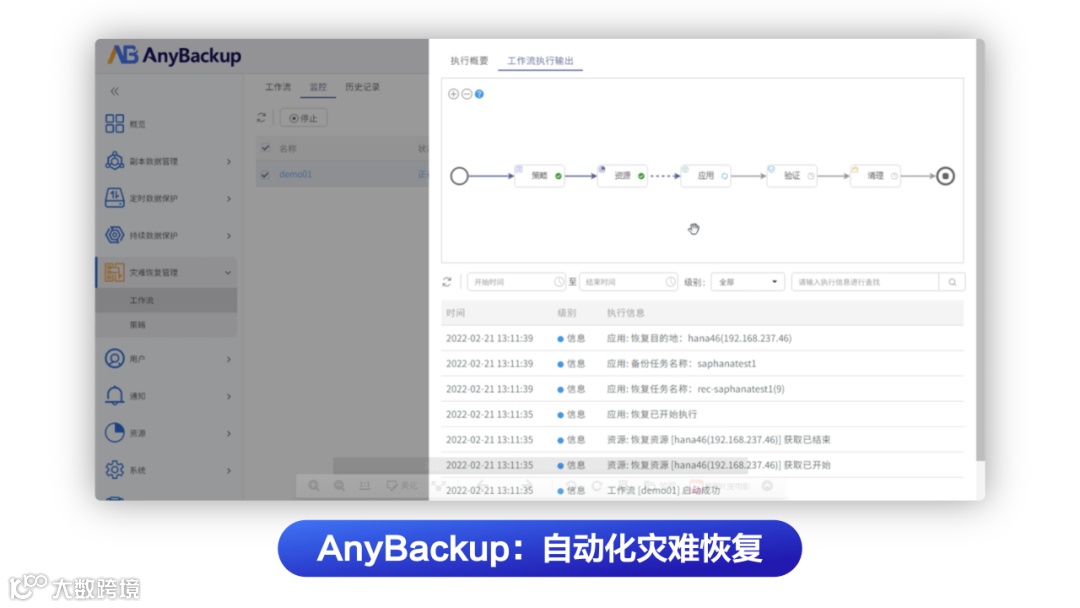Open the demo01 workflow link
This screenshot has width=1080, height=608.
point(295,174)
